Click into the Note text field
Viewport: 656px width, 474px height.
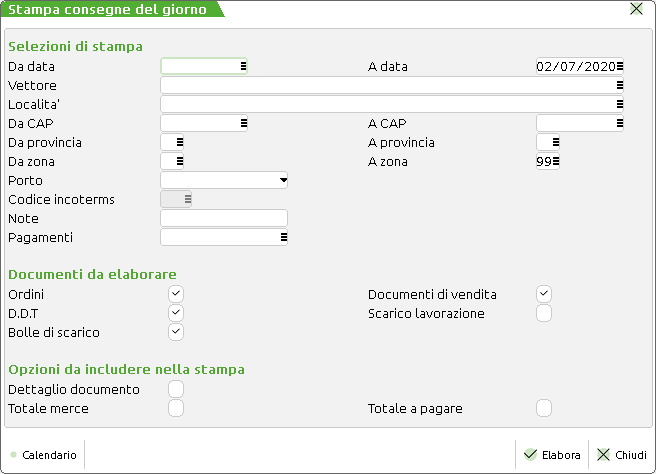[x=224, y=218]
